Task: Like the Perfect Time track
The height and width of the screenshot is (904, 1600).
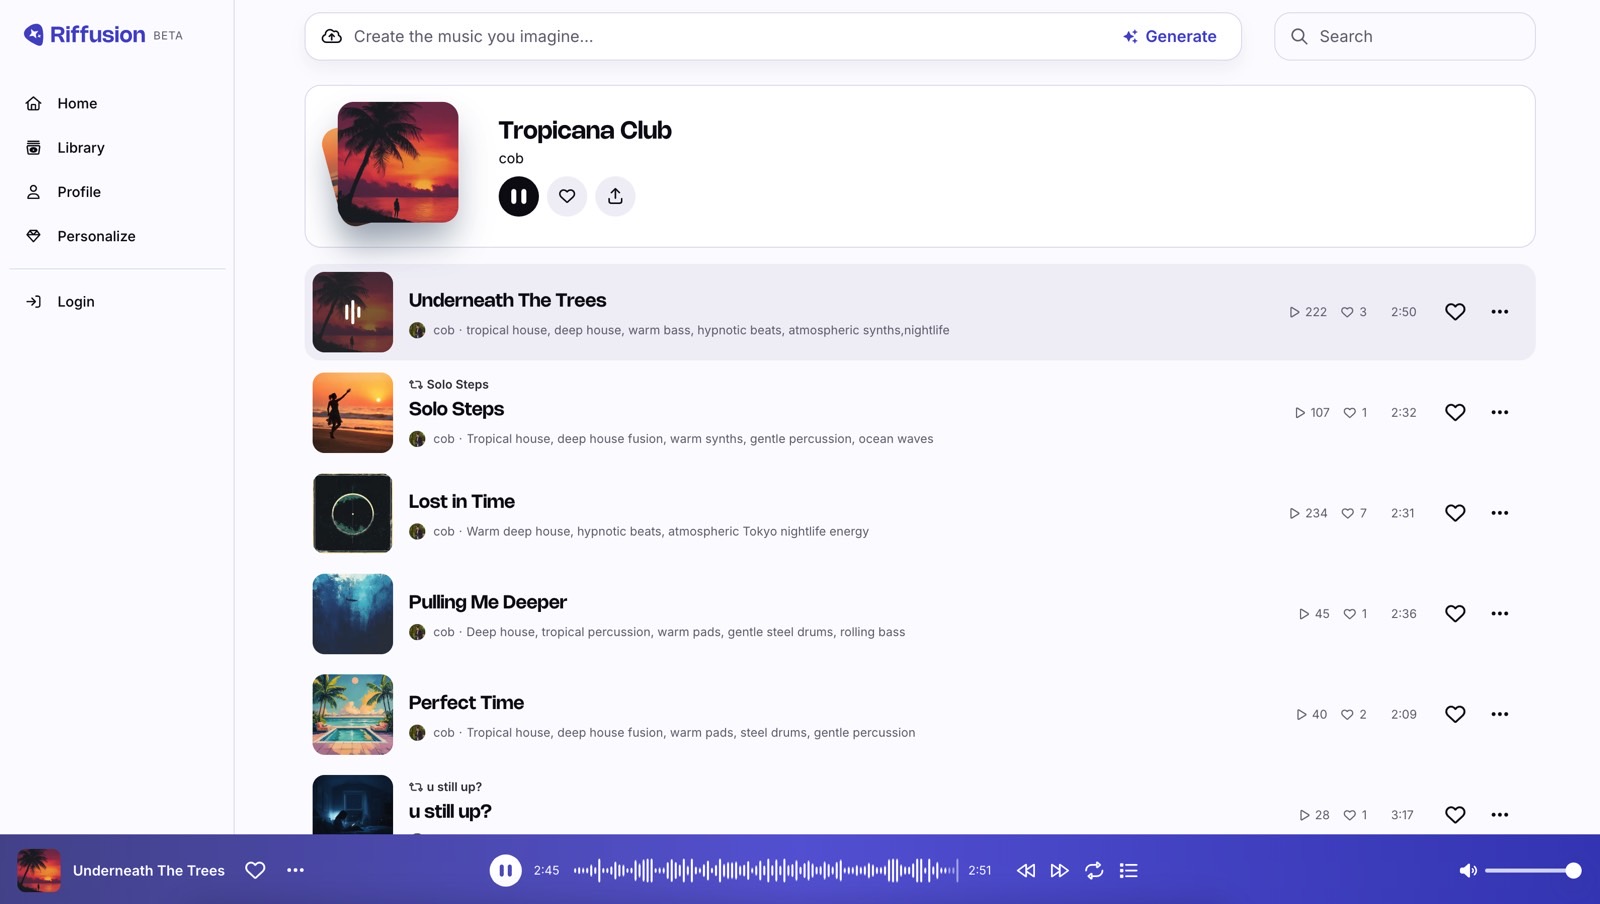Action: click(x=1455, y=714)
